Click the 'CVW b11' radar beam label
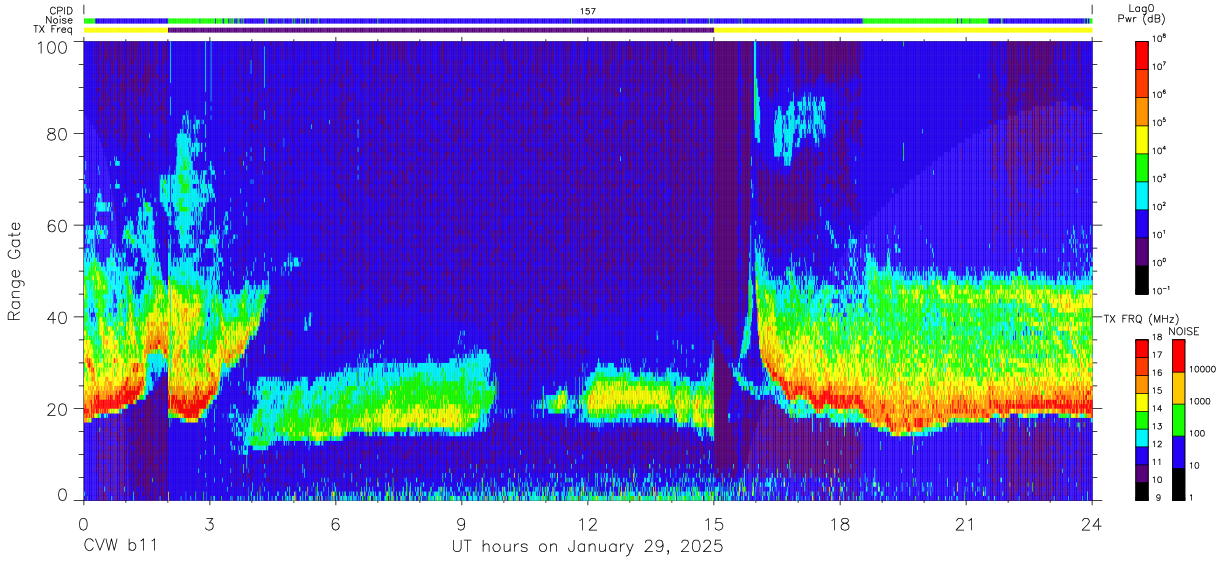 coord(120,546)
